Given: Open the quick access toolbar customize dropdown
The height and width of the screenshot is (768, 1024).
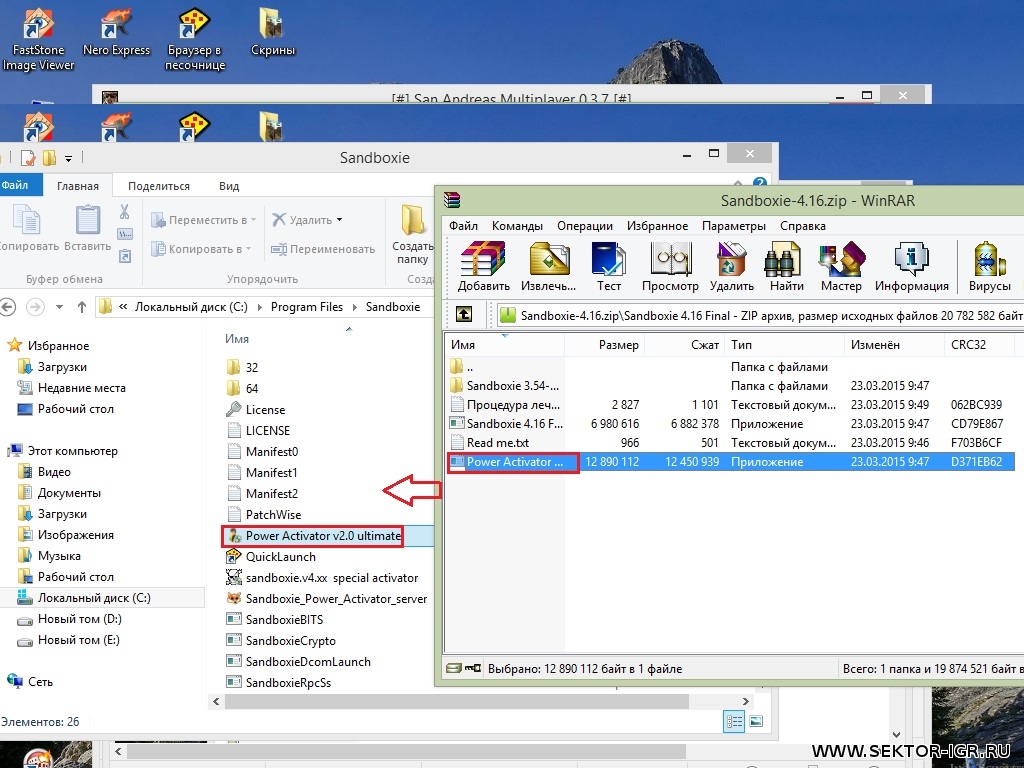Looking at the screenshot, I should 69,158.
